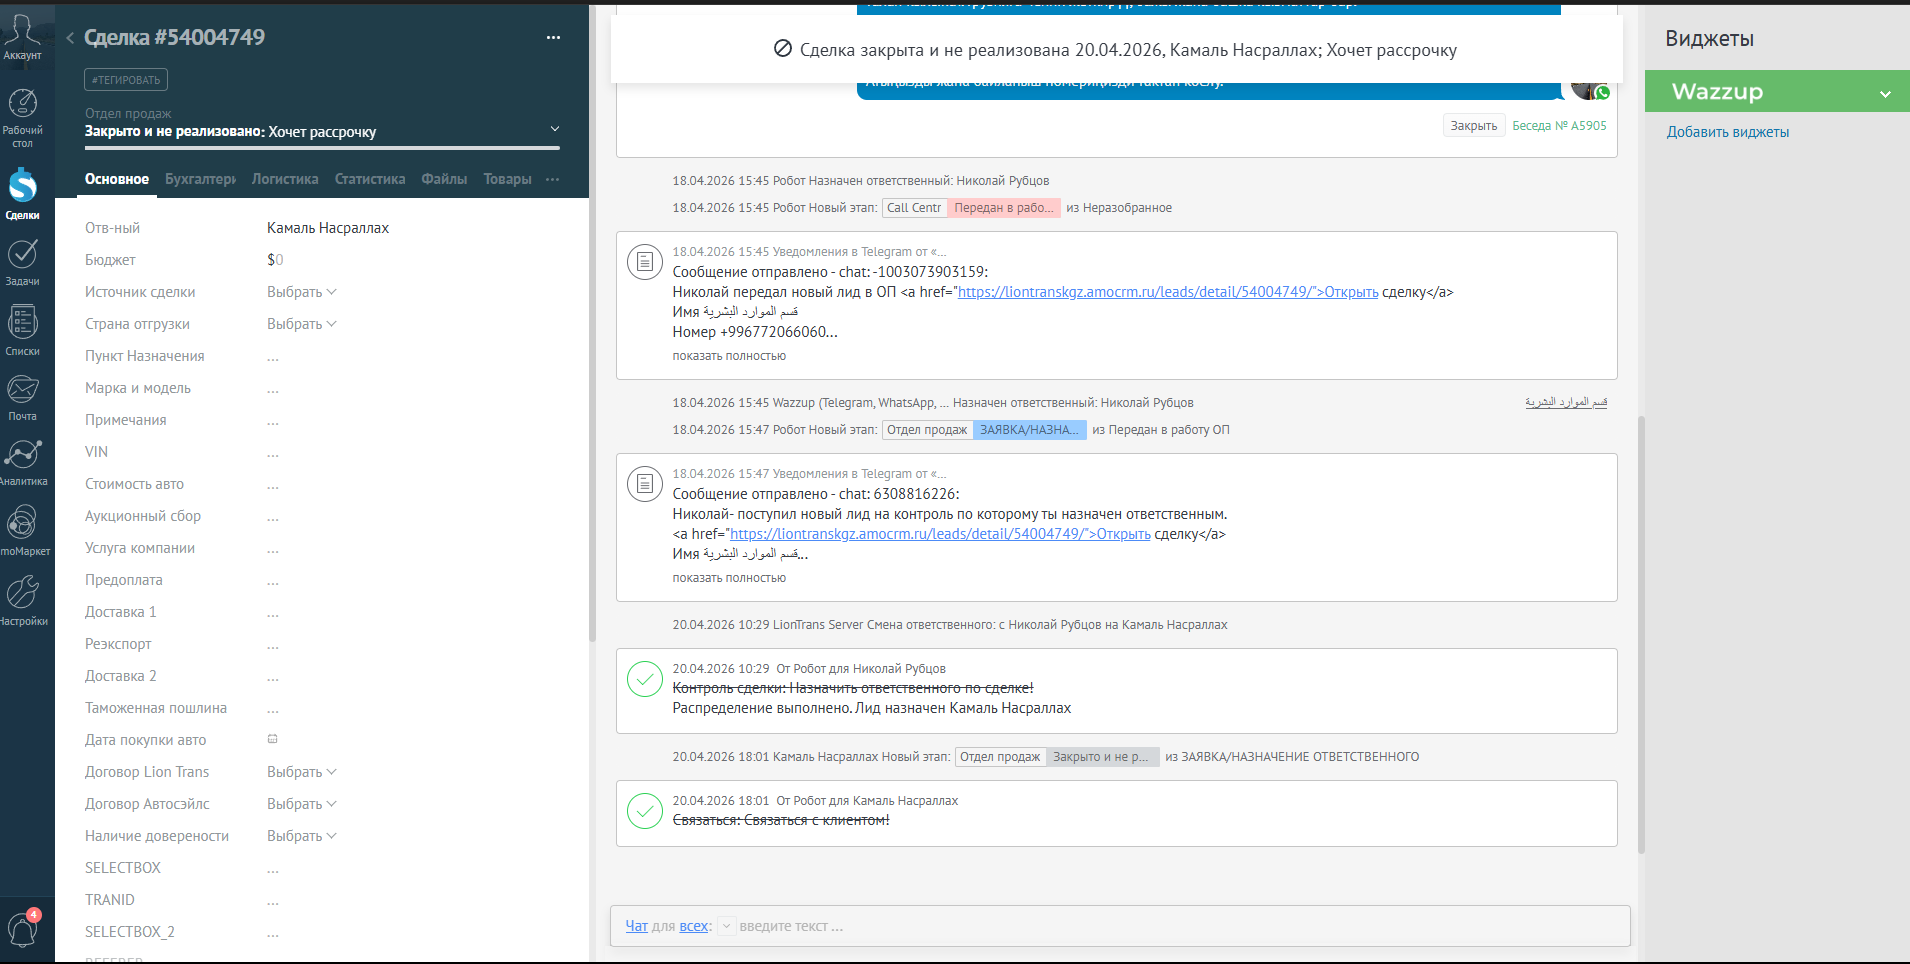Click WhatsApp contact avatar in chat
Viewport: 1910px width, 964px height.
(1589, 90)
